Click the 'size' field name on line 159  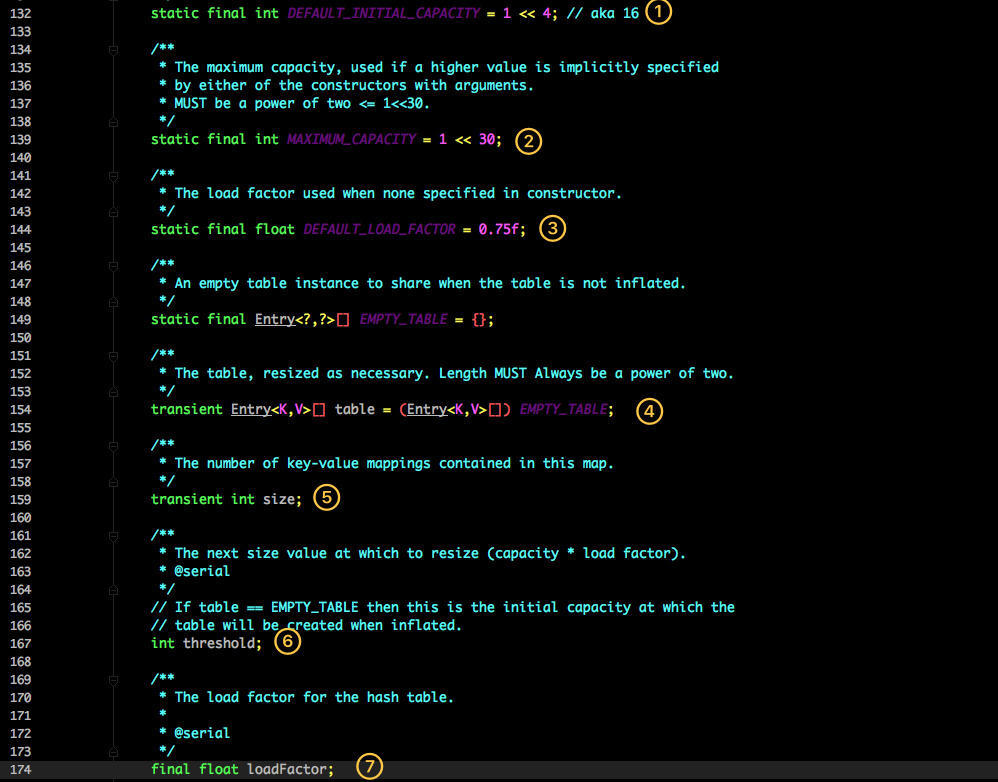click(279, 499)
